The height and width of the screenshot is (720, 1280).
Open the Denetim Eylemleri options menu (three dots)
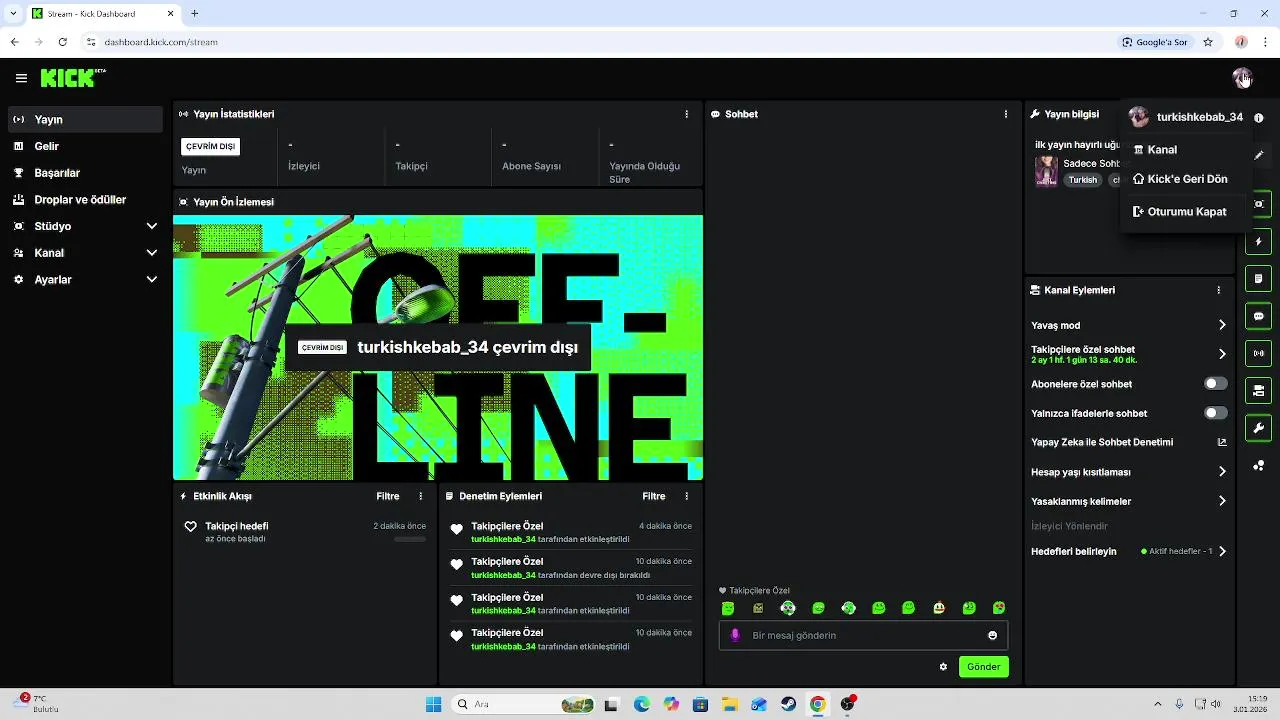point(687,496)
